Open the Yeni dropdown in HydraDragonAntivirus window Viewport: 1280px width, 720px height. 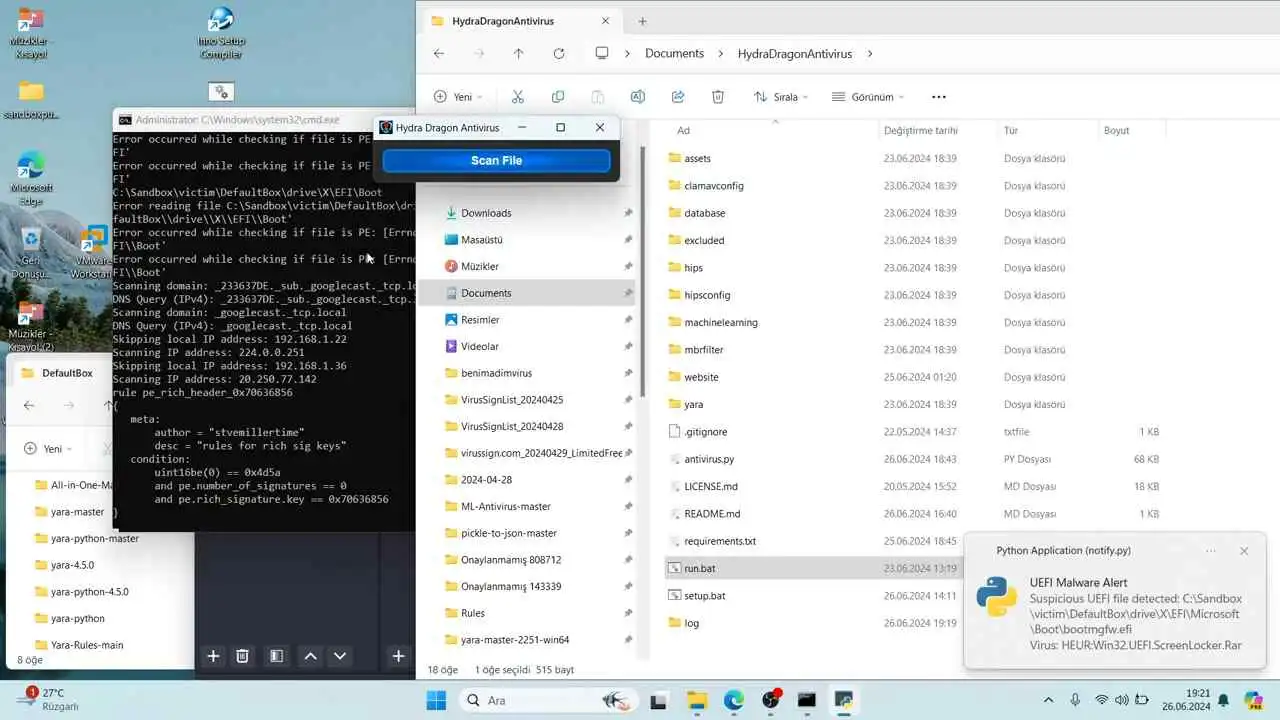click(x=459, y=97)
